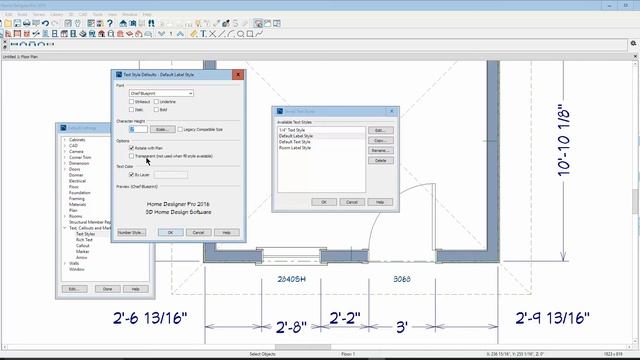This screenshot has height=360, width=640.
Task: Open the Build menu
Action: tap(22, 14)
